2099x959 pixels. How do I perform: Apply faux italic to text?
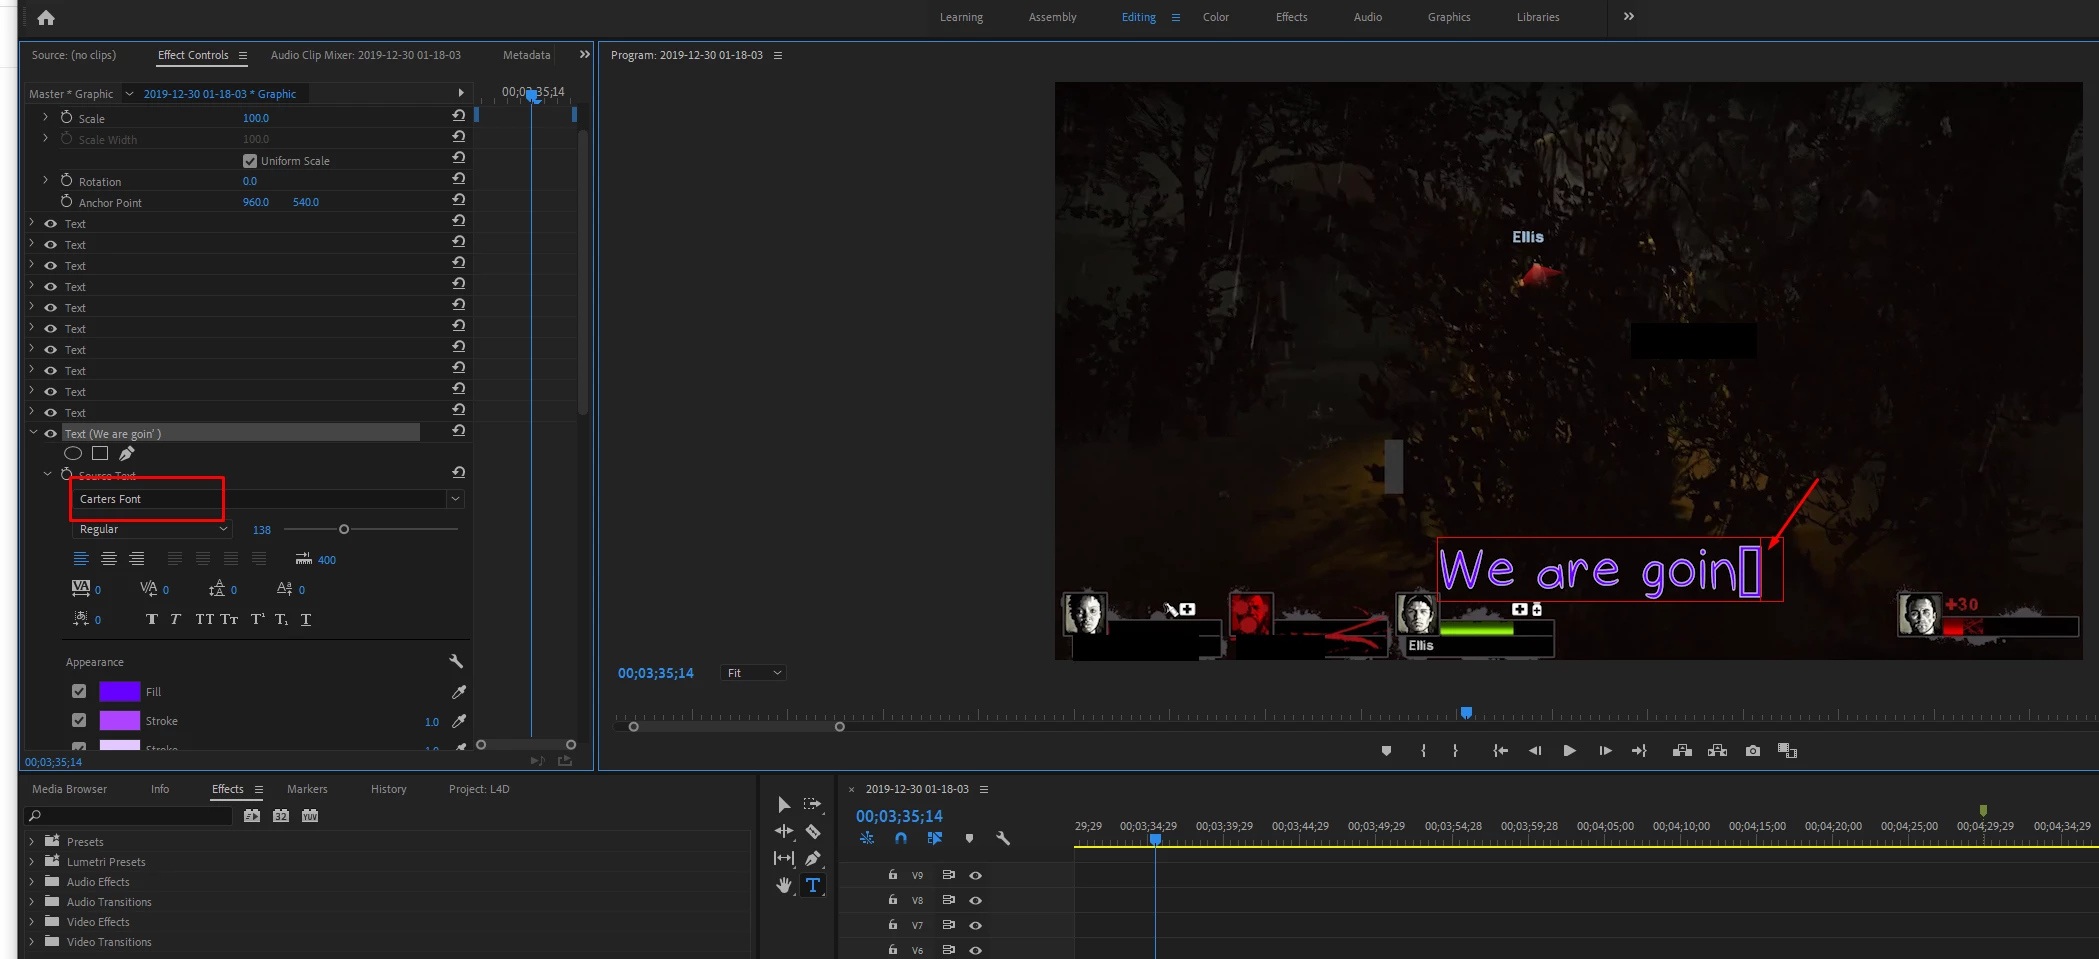(x=175, y=619)
